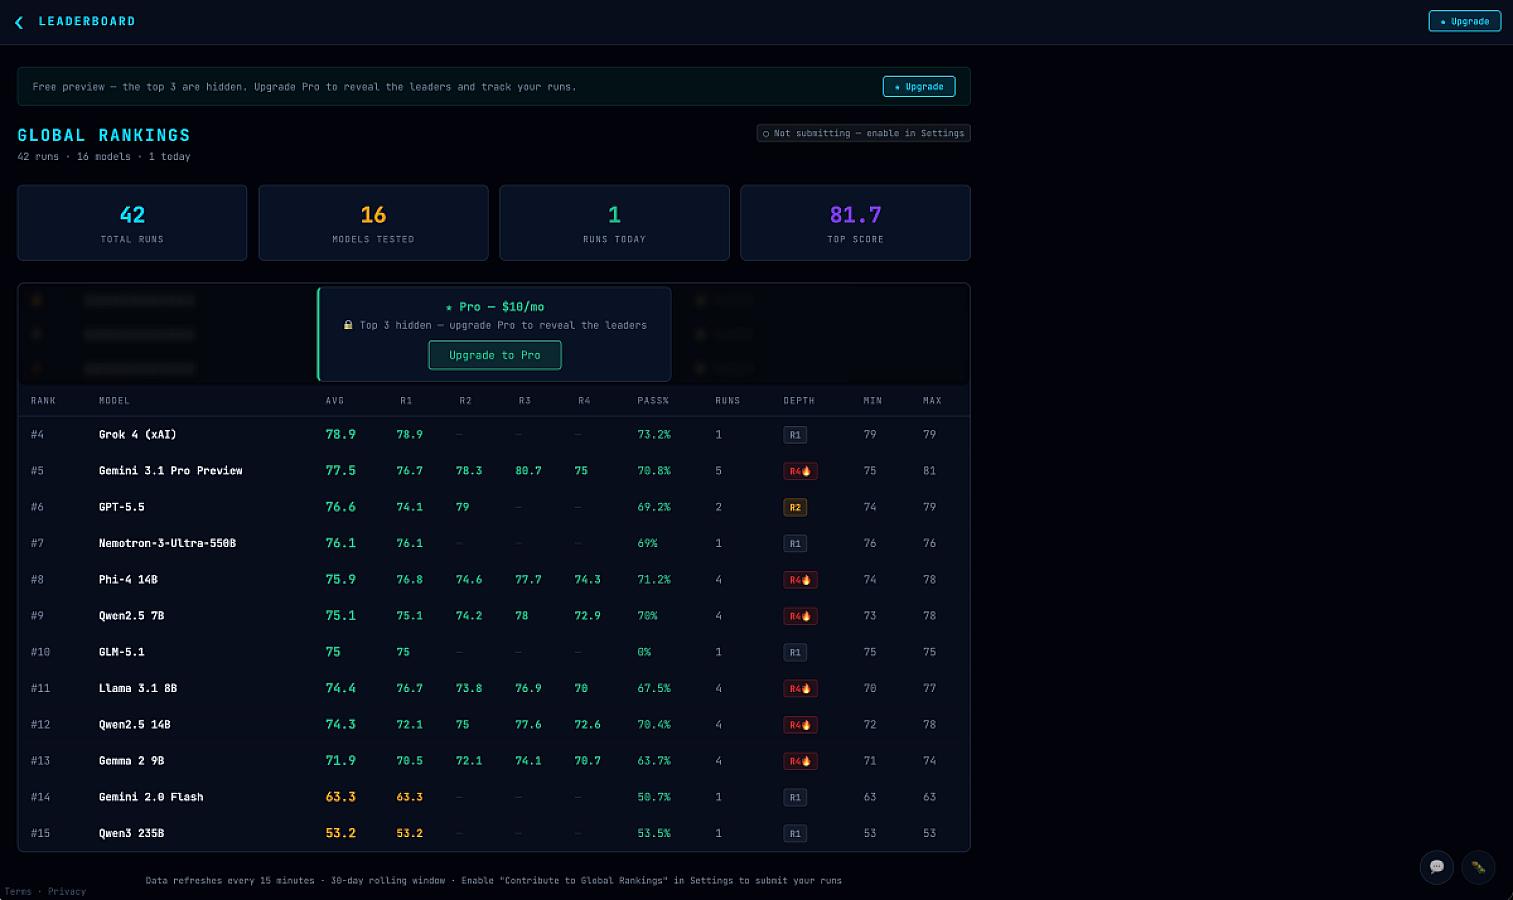Sort by the RUNS column header
This screenshot has width=1513, height=900.
coord(728,401)
